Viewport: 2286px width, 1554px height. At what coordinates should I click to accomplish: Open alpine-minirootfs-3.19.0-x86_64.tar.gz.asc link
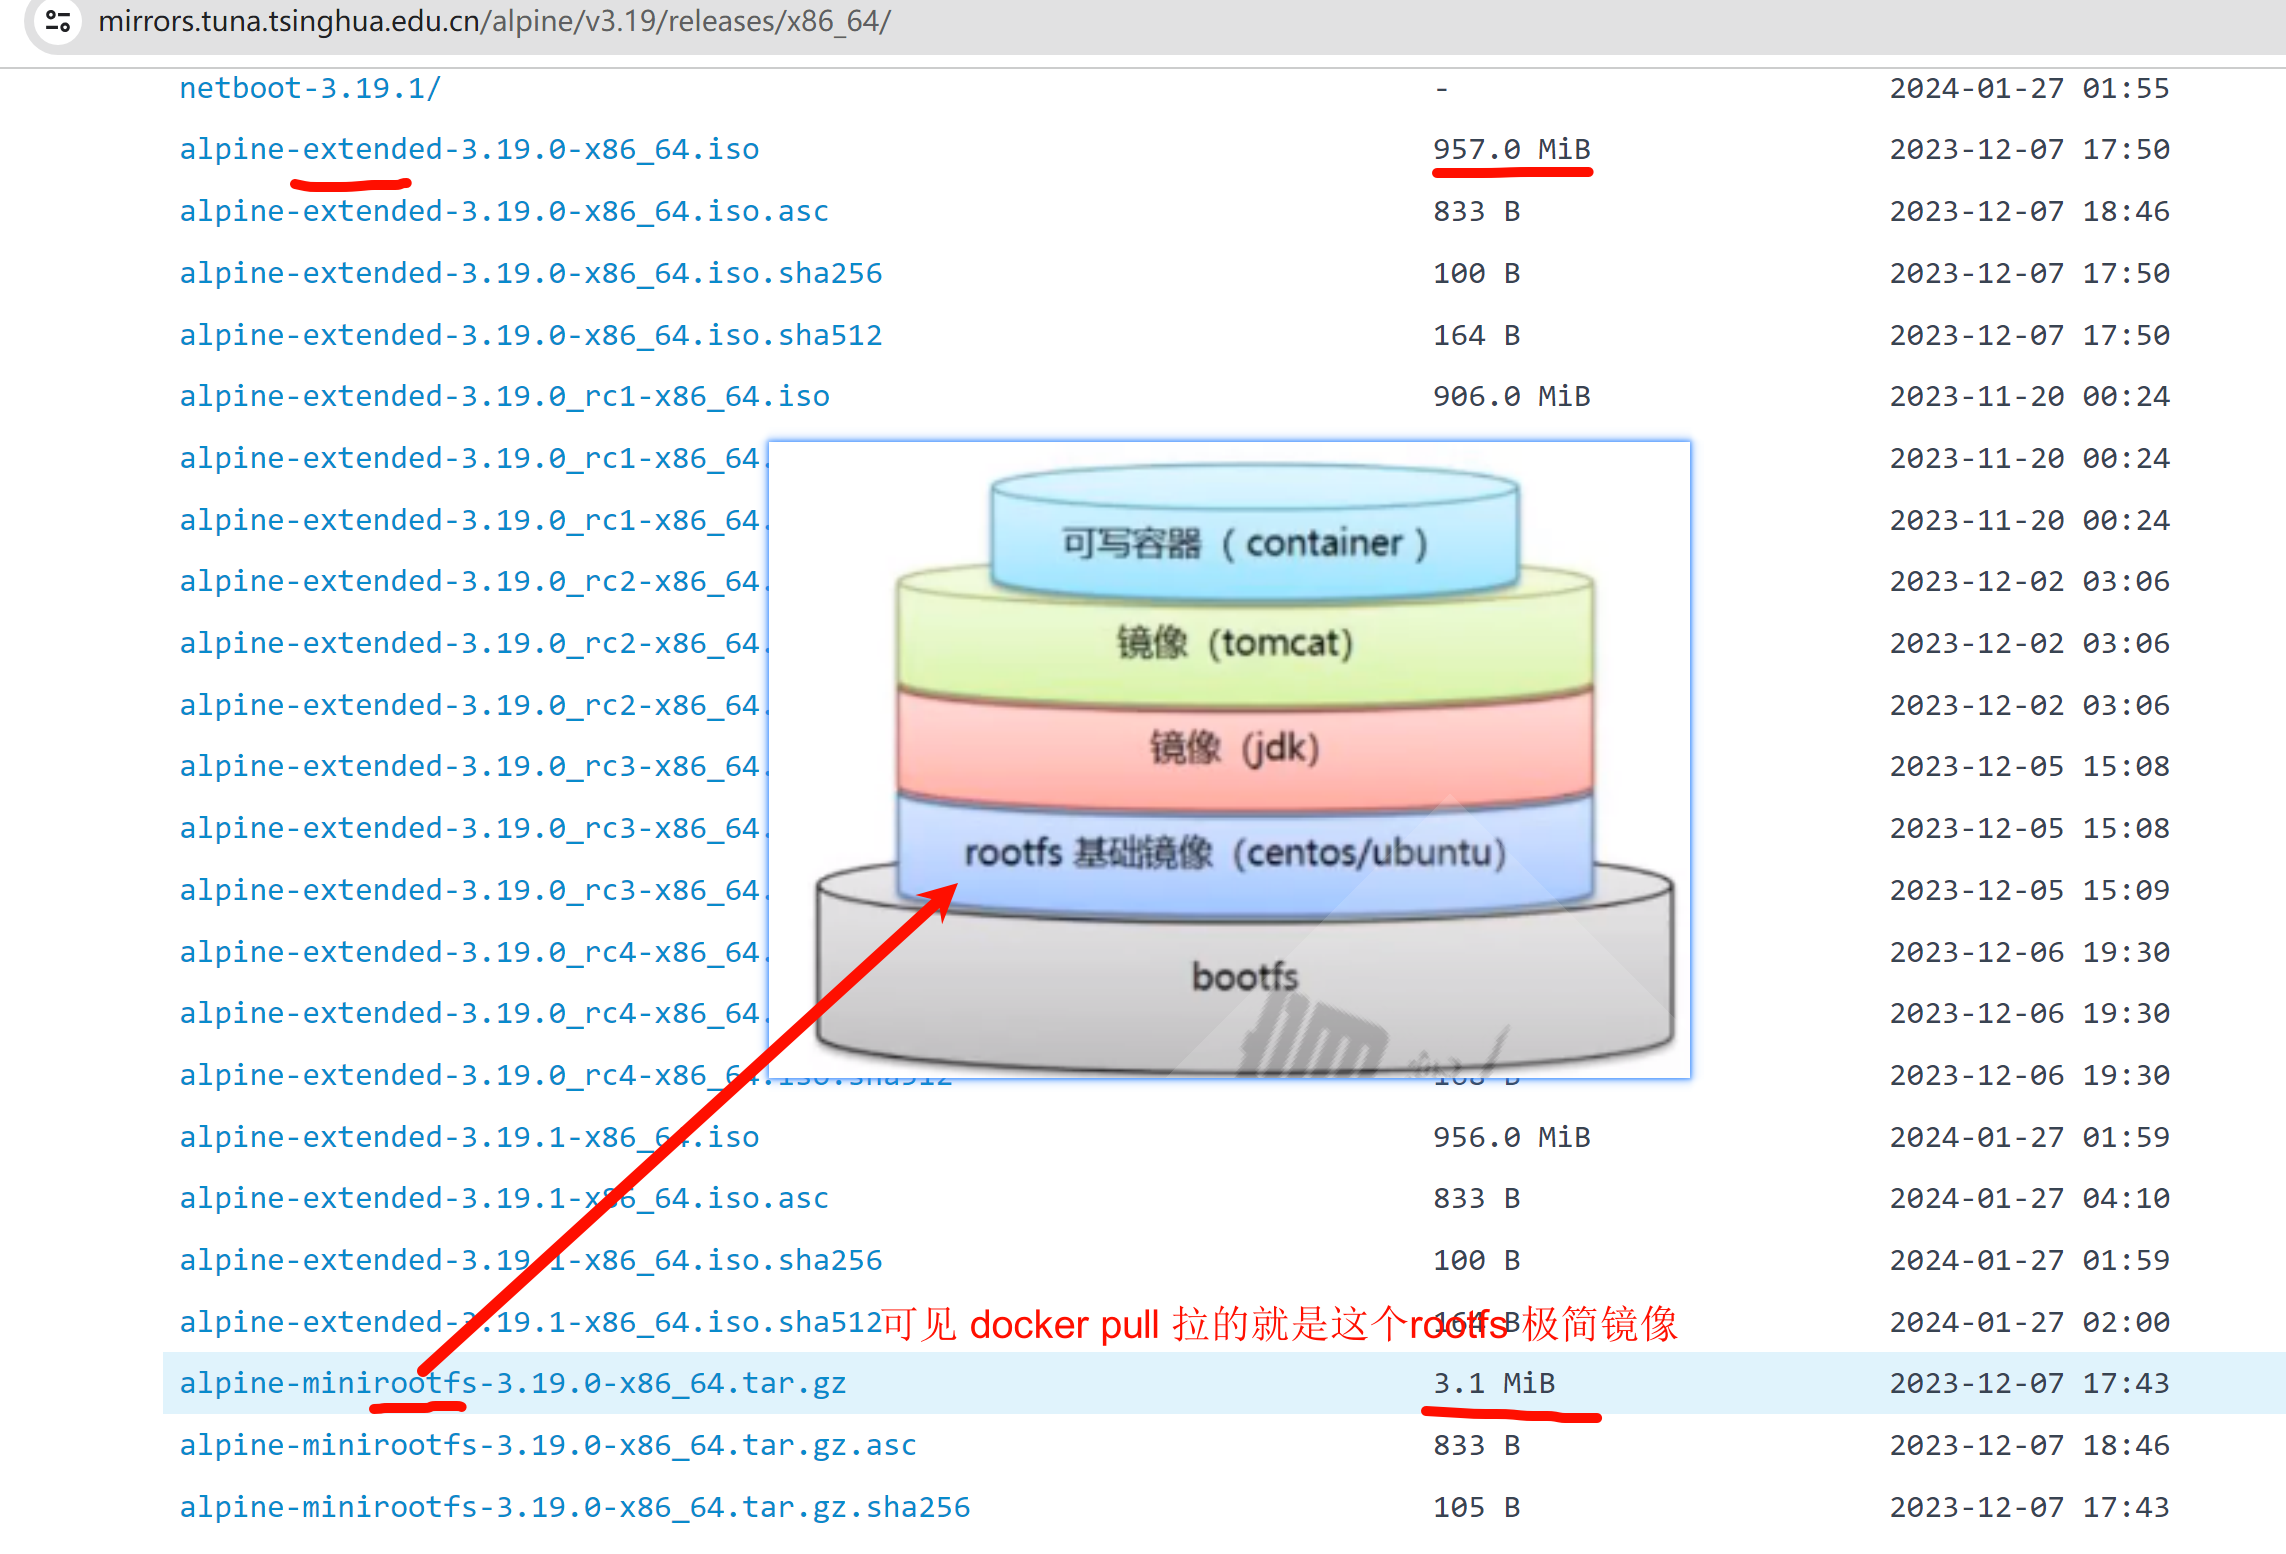point(547,1445)
